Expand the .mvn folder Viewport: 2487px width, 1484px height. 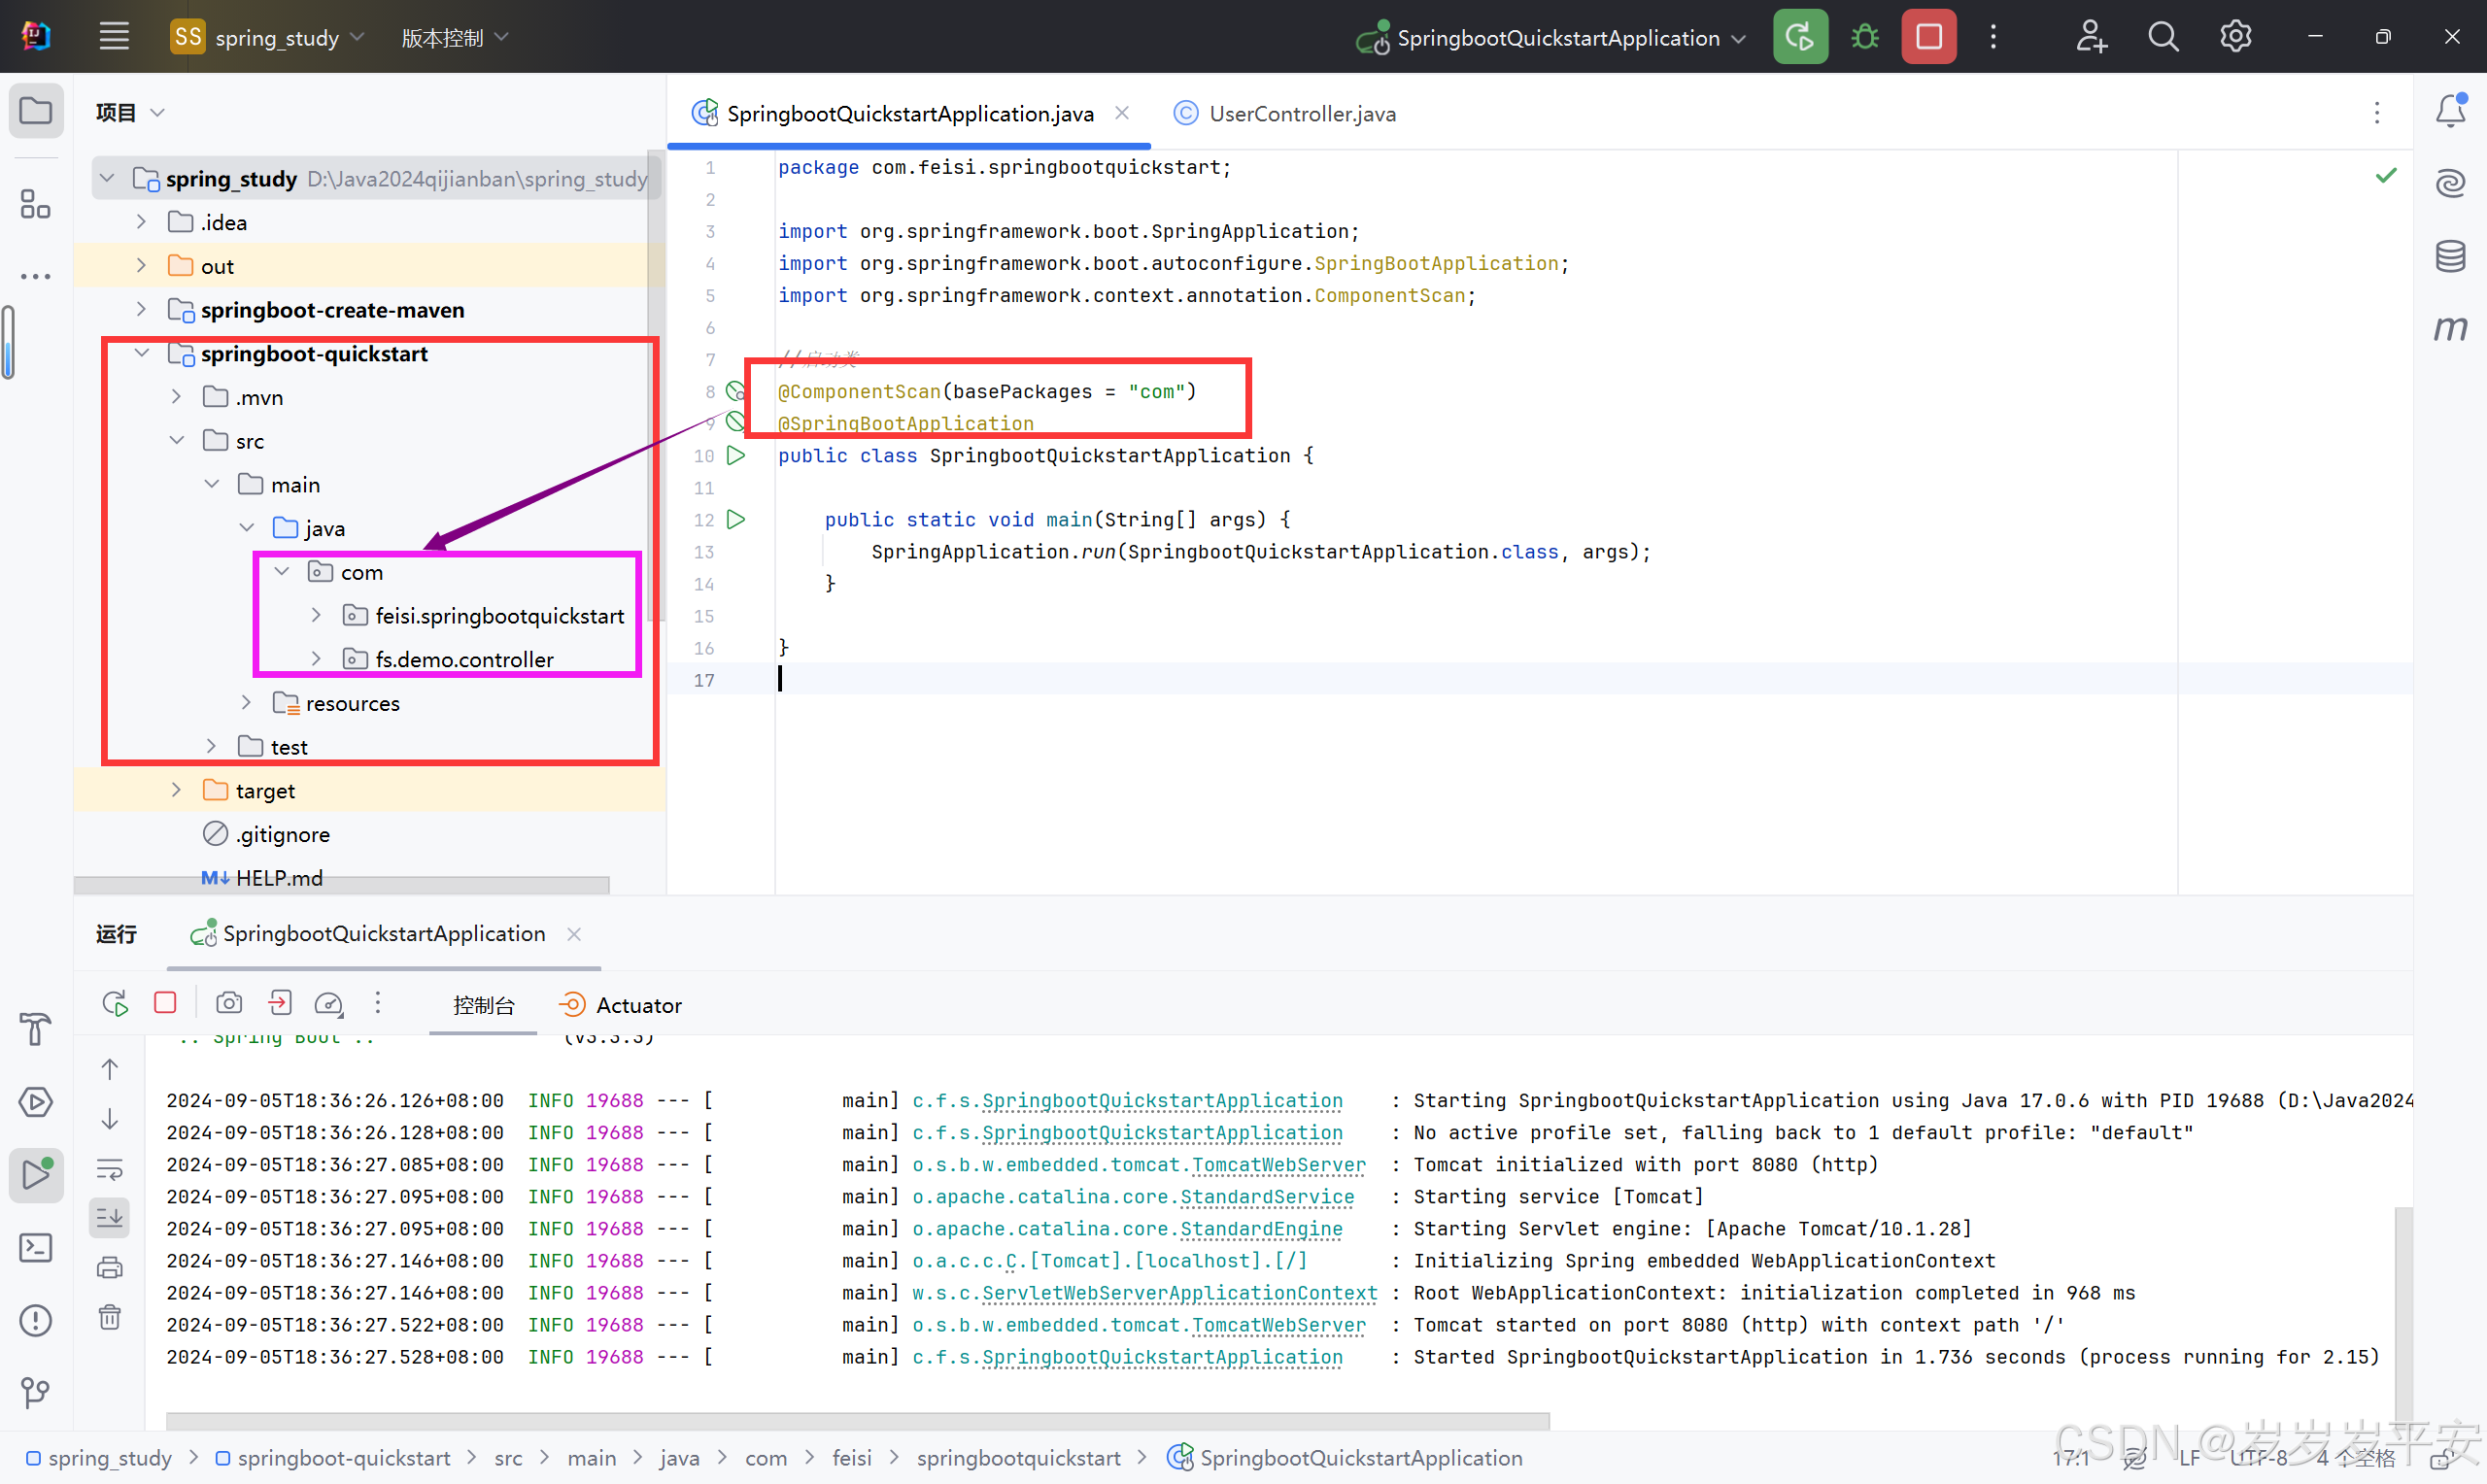[176, 396]
